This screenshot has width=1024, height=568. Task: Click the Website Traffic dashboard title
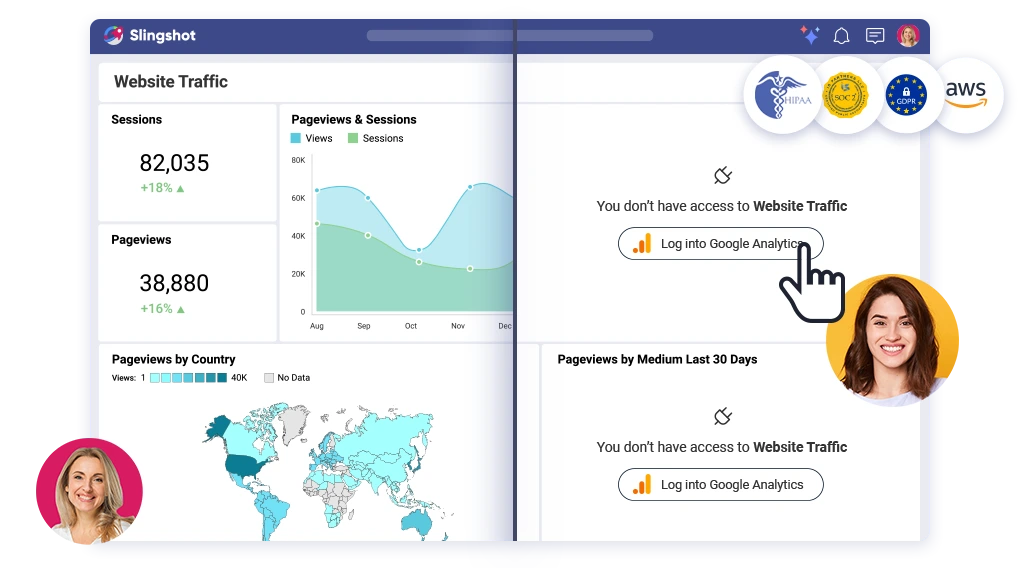point(171,82)
